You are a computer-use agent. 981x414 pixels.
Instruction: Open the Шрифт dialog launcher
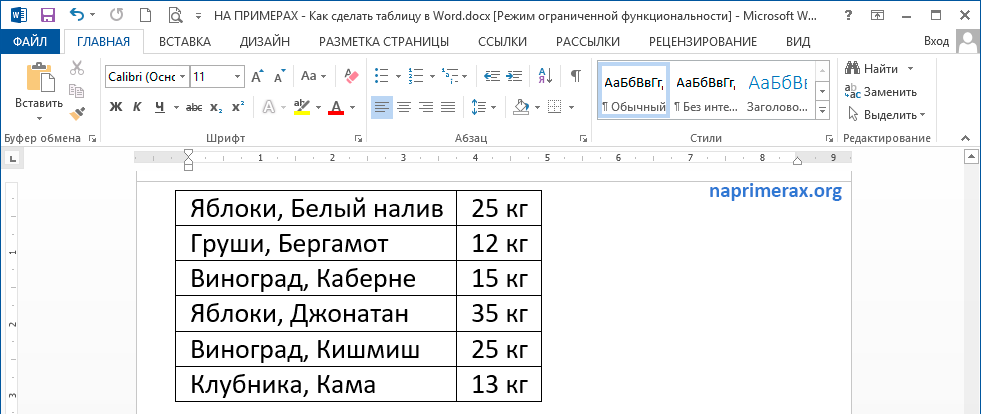[358, 138]
